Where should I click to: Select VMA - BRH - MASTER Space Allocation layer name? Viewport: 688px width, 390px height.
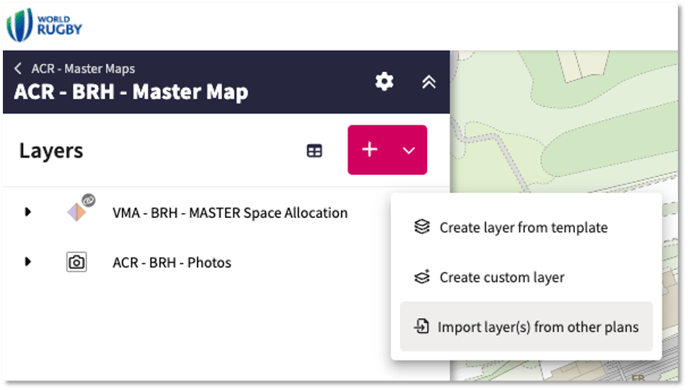coord(230,213)
